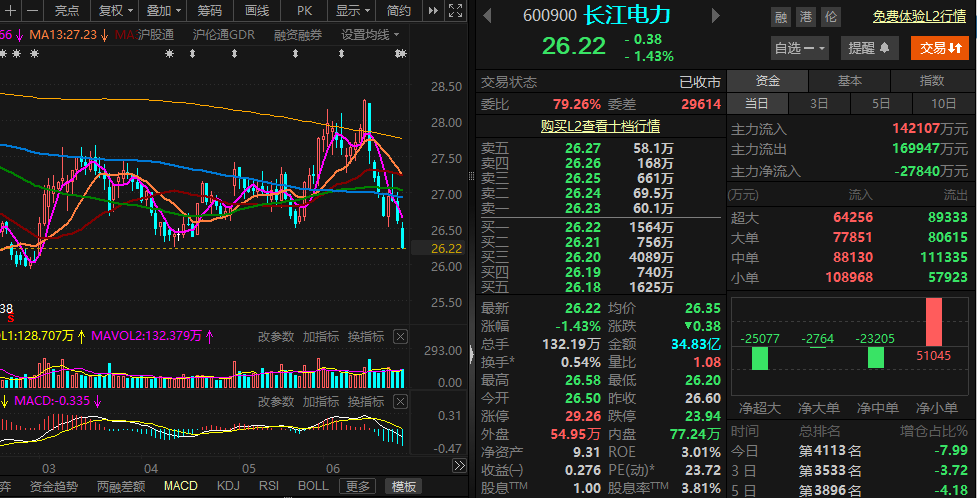Click the 港 badge next to stock name
Viewport: 977px width, 498px height.
click(x=806, y=17)
